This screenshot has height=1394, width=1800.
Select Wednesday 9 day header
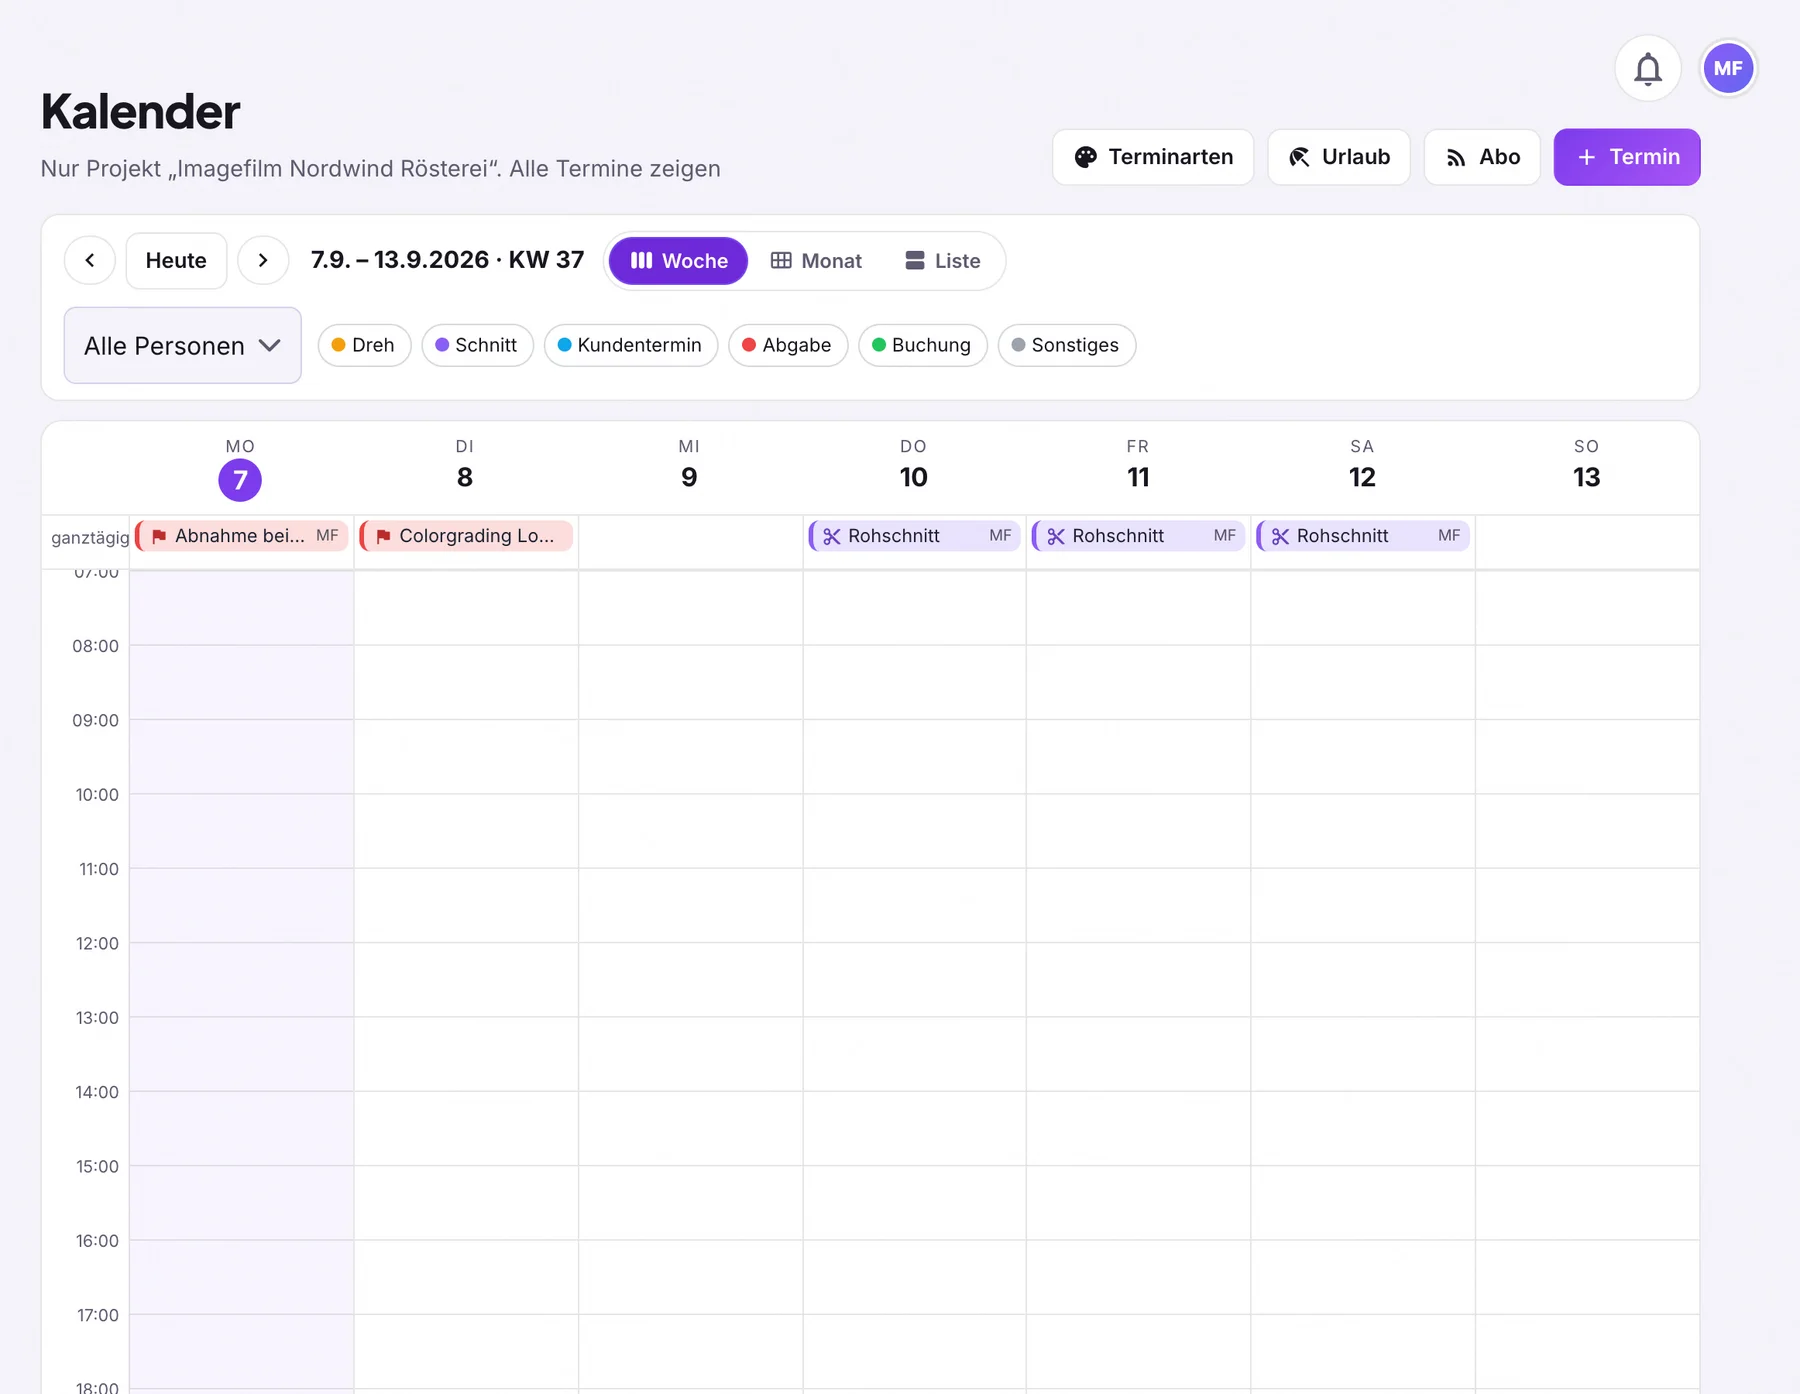click(x=689, y=466)
